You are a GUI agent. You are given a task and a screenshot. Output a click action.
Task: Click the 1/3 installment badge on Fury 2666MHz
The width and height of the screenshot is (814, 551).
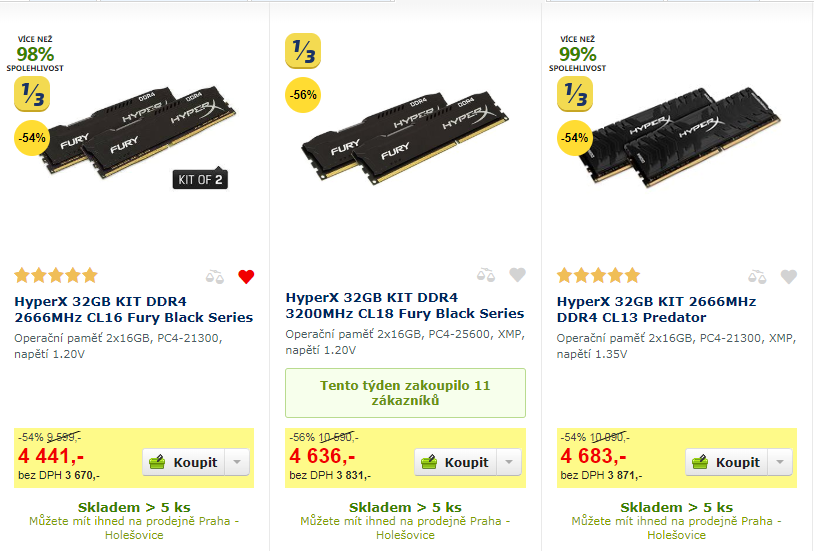tap(32, 94)
